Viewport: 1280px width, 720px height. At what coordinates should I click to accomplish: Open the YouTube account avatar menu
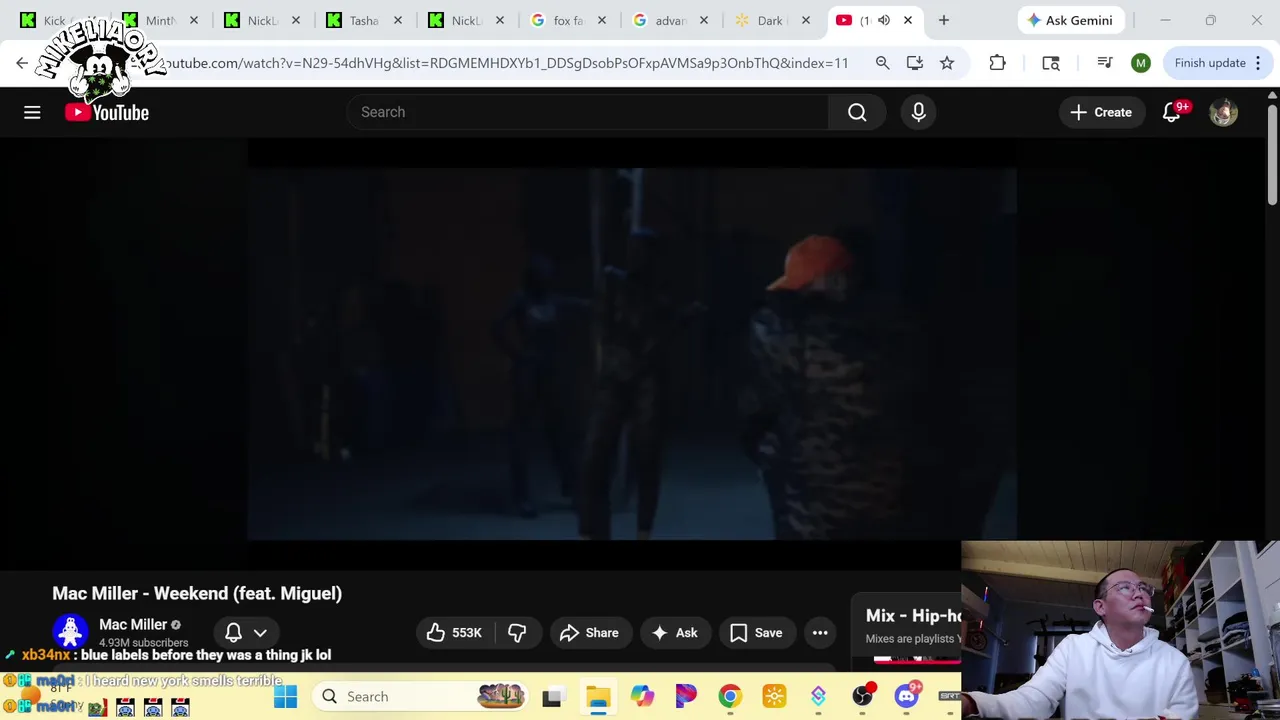point(1223,112)
